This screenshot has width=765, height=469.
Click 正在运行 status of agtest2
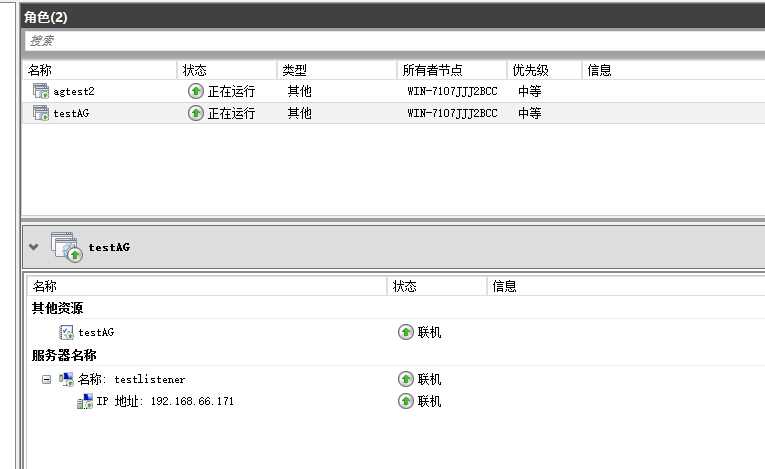click(231, 91)
